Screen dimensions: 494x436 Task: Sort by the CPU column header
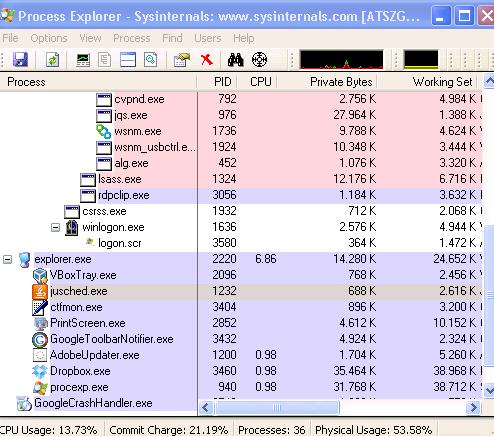(257, 82)
